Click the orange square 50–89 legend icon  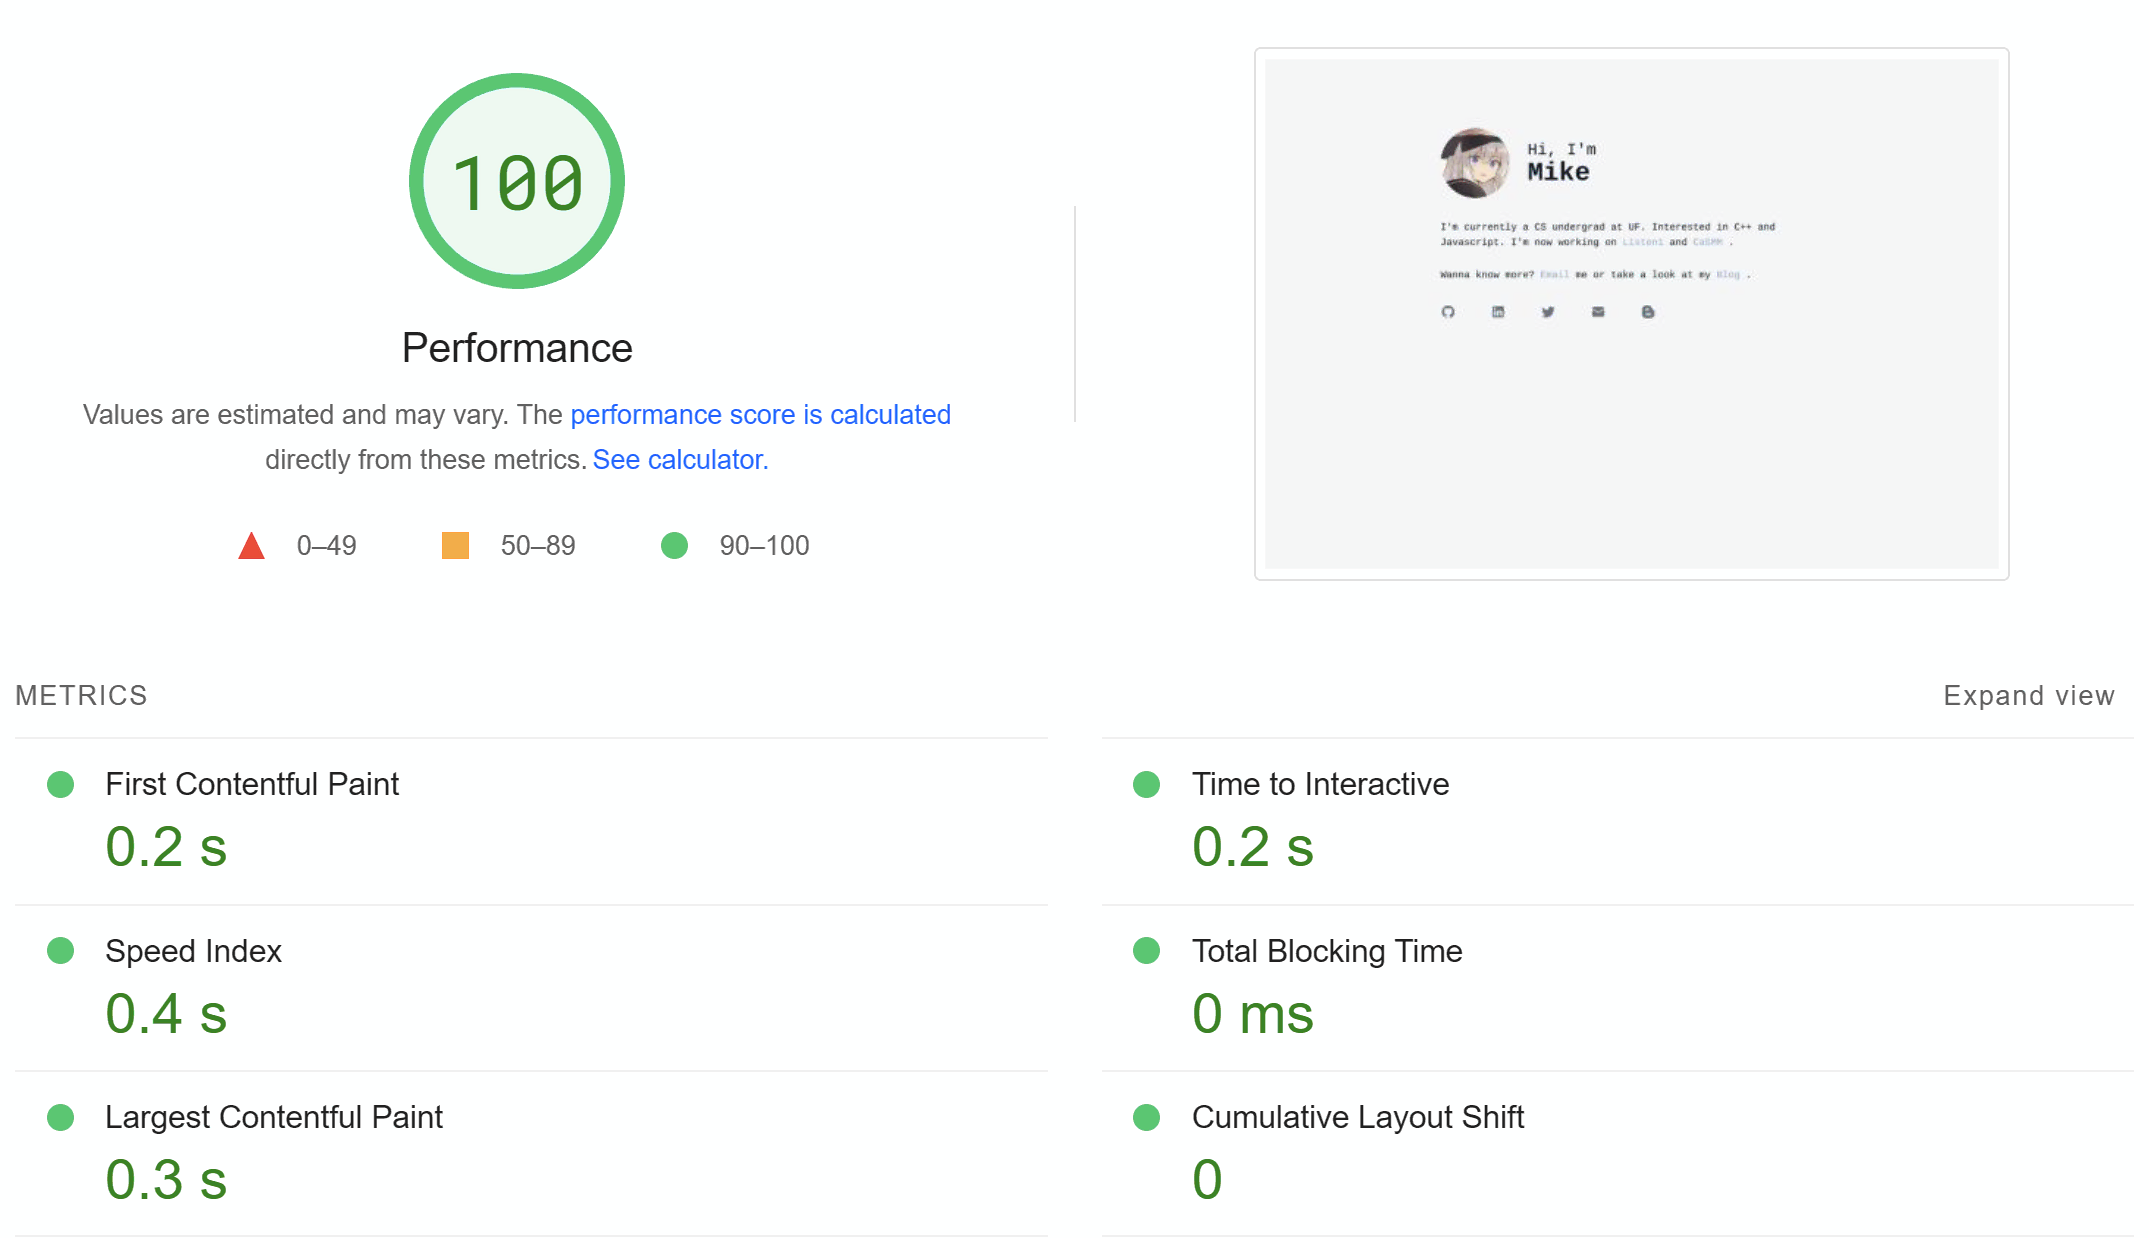[455, 546]
